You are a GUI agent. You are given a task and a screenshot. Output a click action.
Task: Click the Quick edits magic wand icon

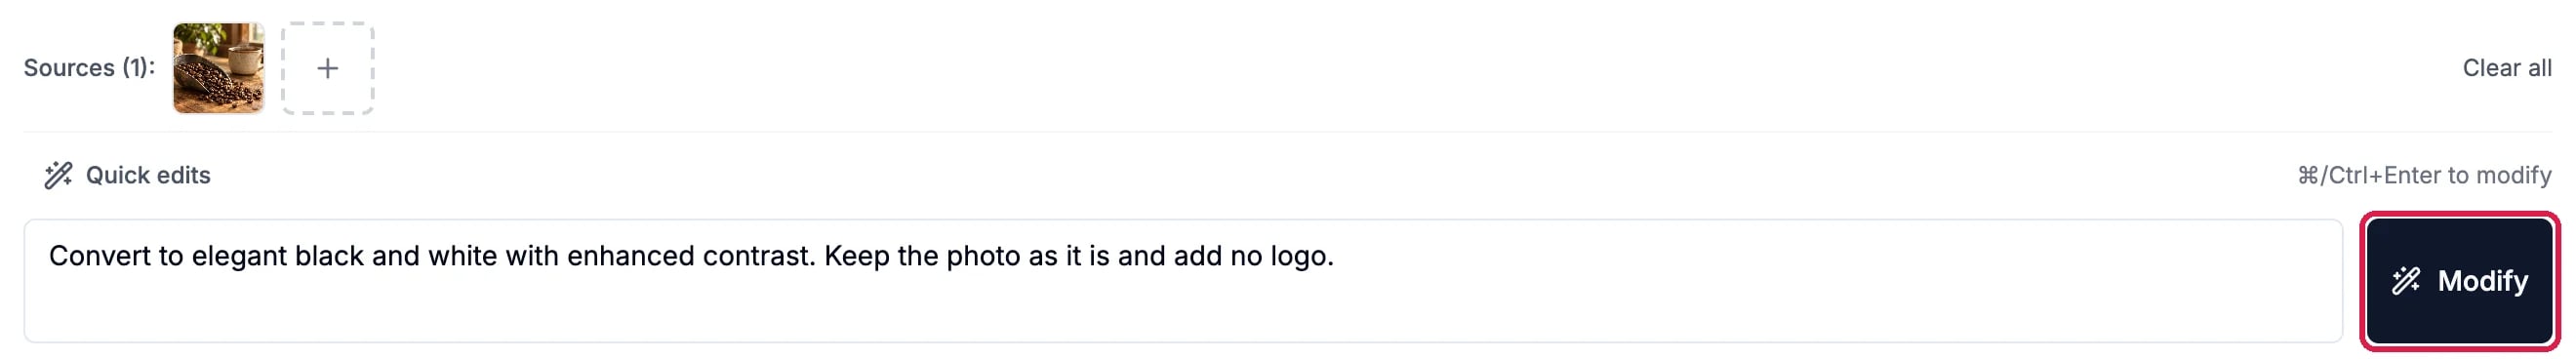(x=58, y=175)
